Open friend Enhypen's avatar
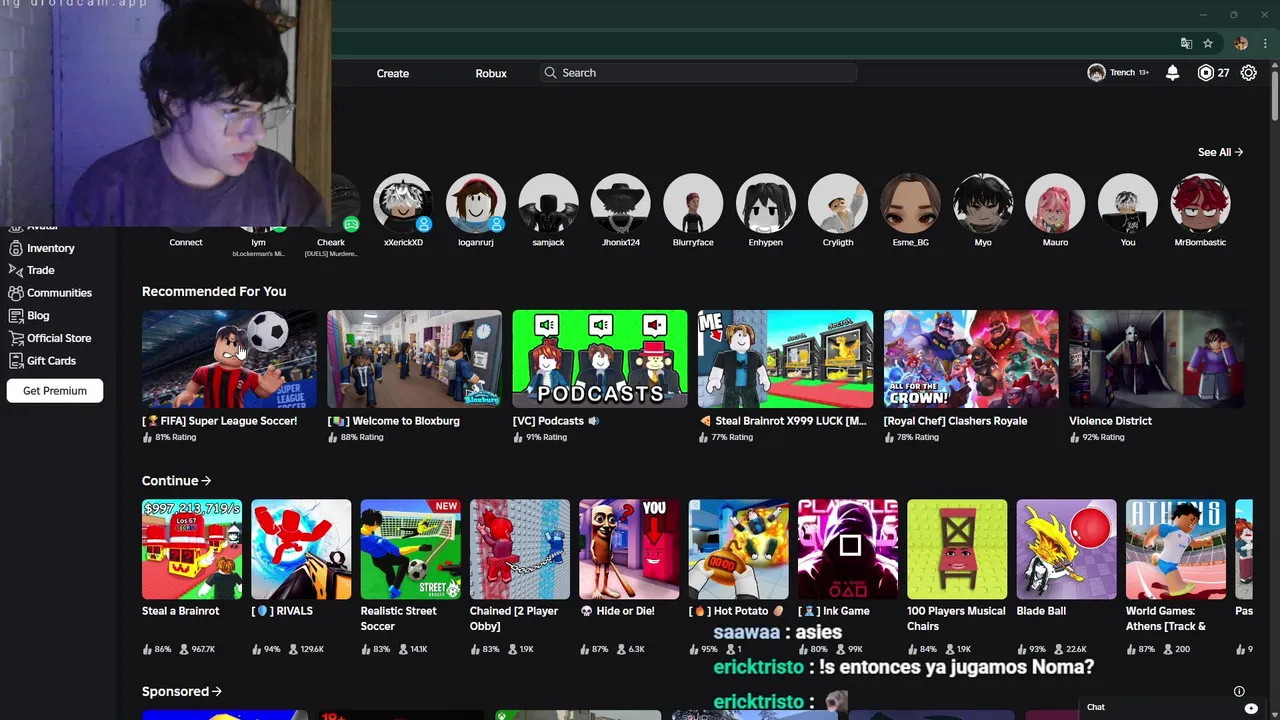This screenshot has height=720, width=1280. click(x=765, y=204)
